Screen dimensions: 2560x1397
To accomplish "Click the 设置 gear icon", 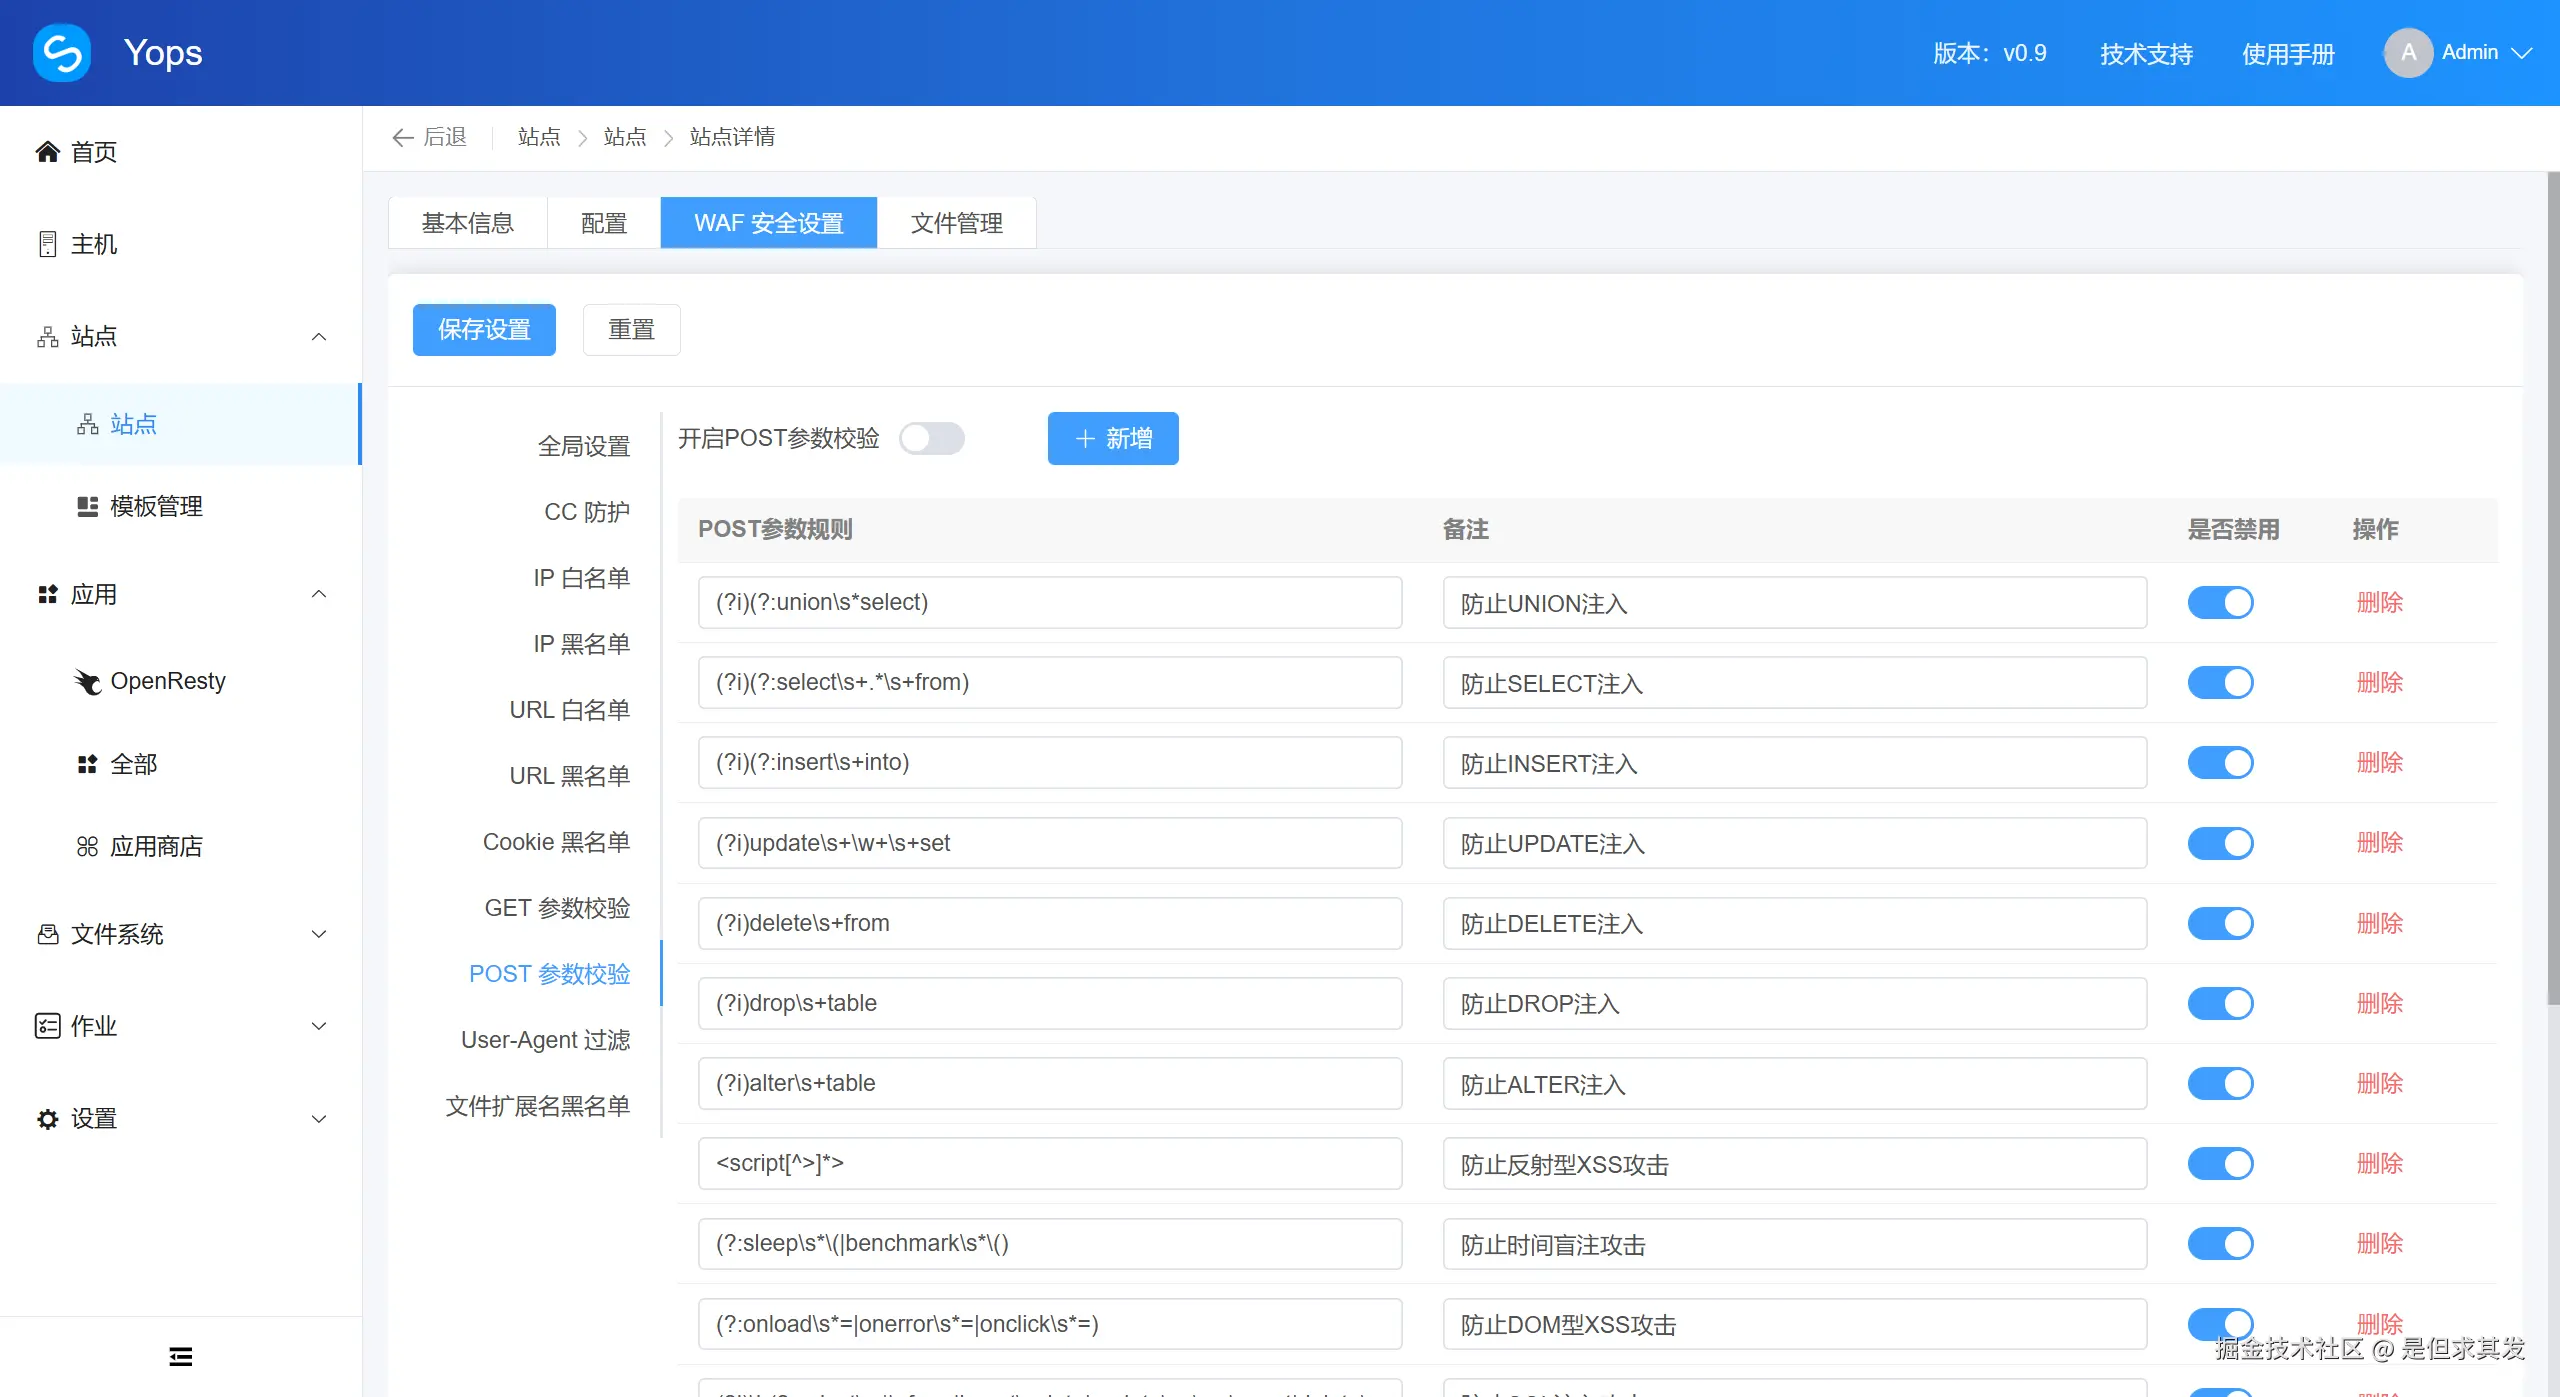I will (x=47, y=1119).
